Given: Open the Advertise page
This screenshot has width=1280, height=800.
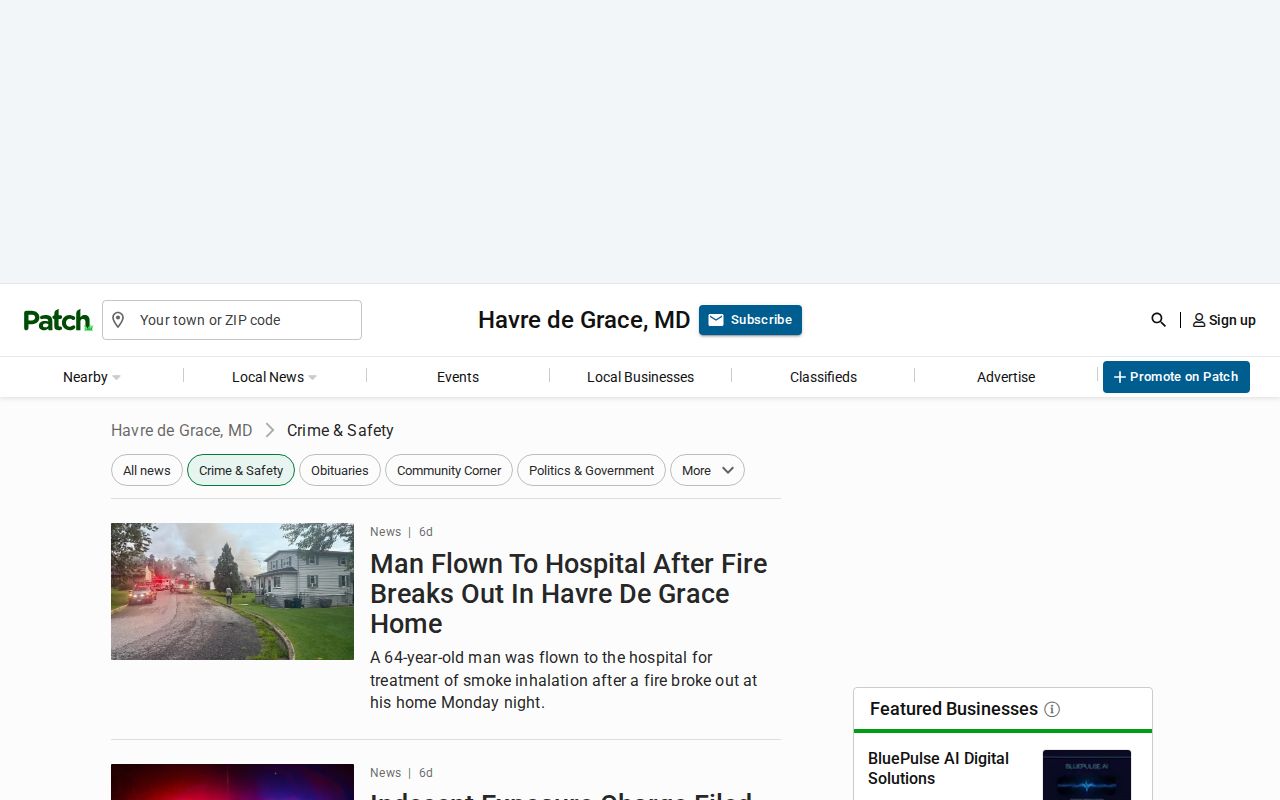Looking at the screenshot, I should 1006,377.
